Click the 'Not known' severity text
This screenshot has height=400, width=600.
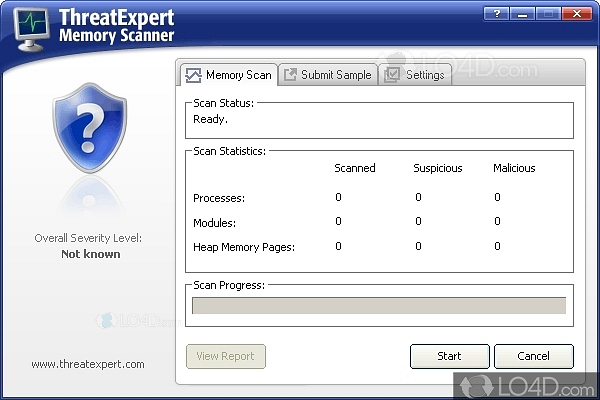pos(91,254)
